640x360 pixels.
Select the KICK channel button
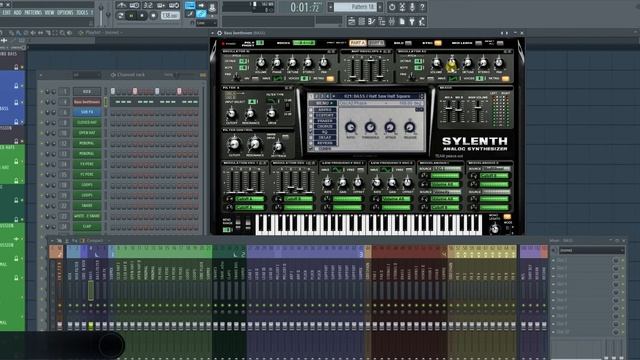point(87,91)
